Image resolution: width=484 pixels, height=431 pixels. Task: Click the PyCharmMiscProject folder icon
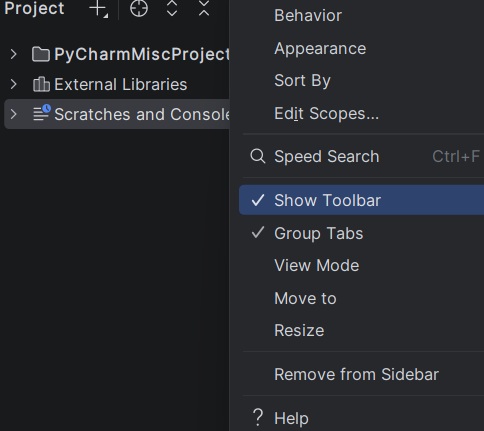[41, 54]
